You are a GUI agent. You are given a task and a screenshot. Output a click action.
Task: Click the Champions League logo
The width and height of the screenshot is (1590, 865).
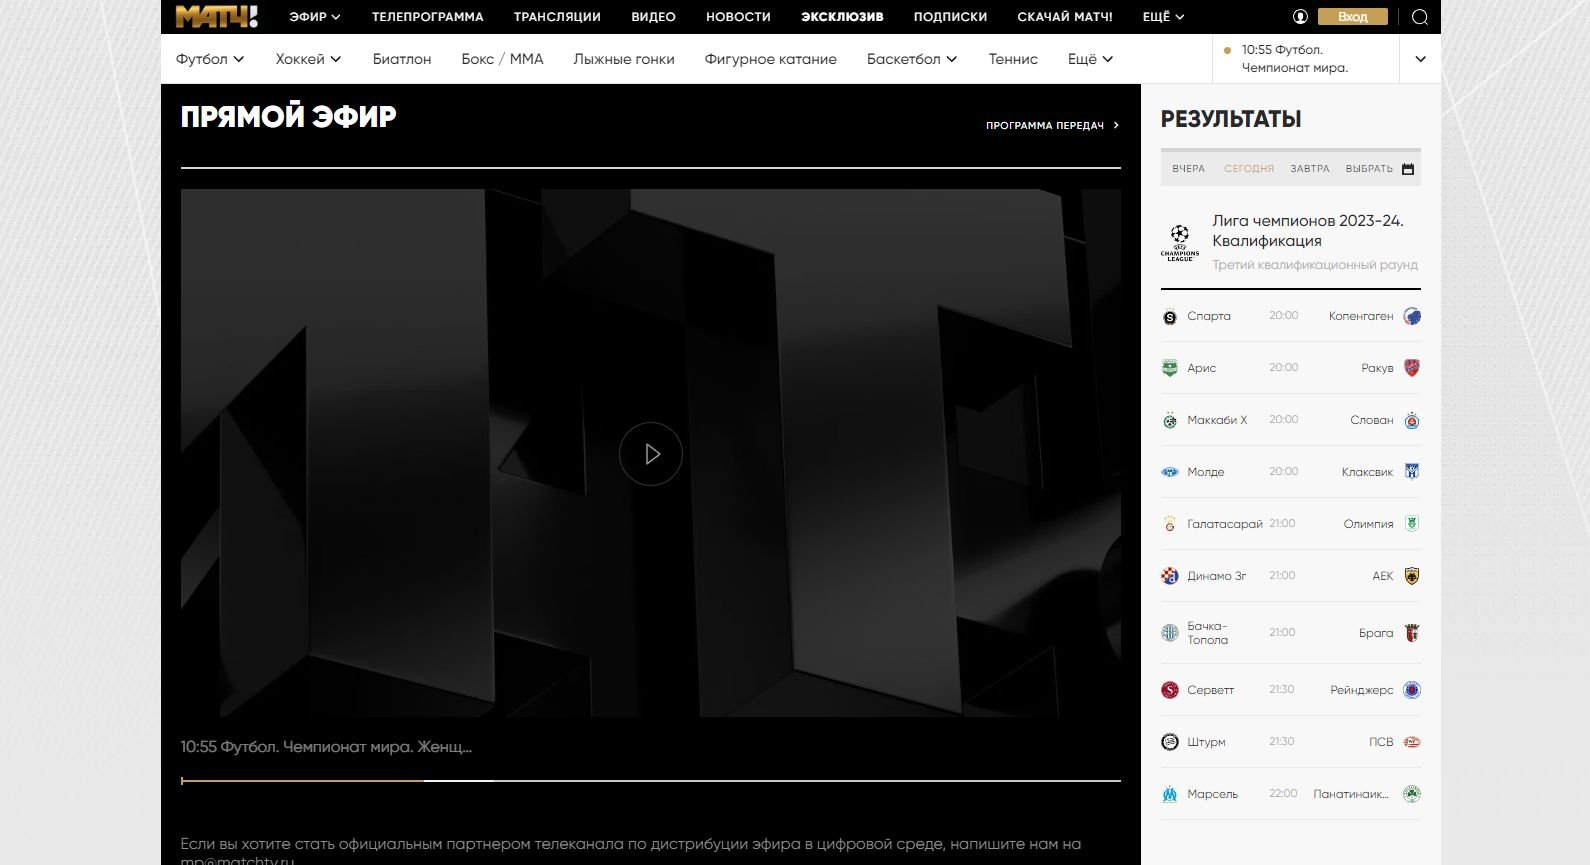point(1180,243)
